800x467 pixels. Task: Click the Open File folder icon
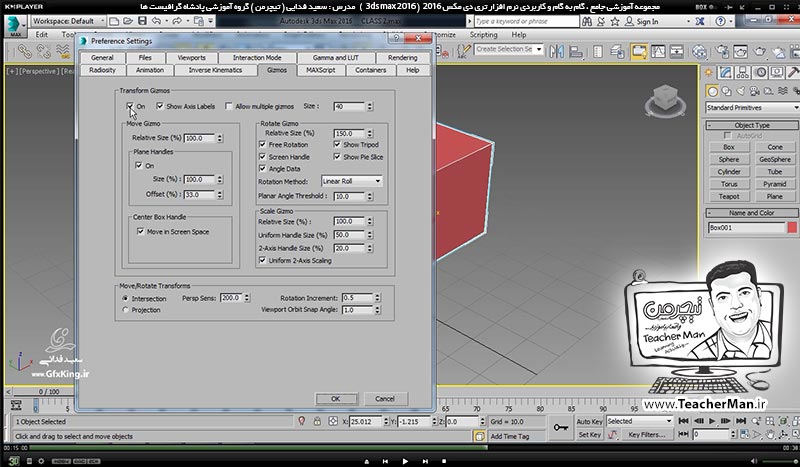click(x=128, y=21)
